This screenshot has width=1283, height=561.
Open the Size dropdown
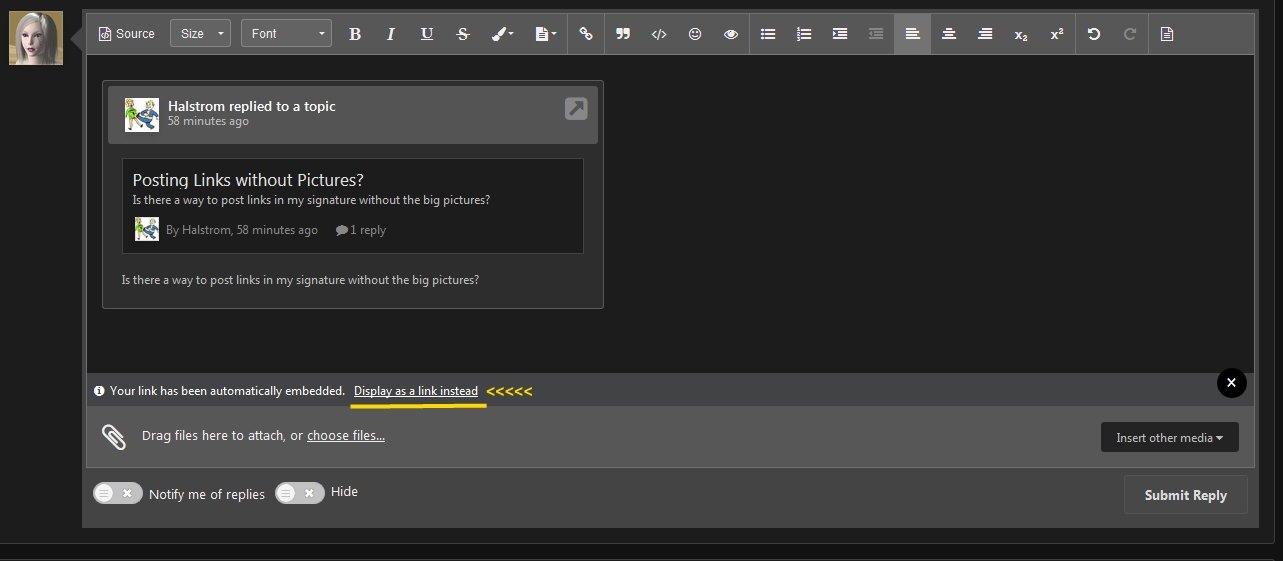(x=200, y=34)
